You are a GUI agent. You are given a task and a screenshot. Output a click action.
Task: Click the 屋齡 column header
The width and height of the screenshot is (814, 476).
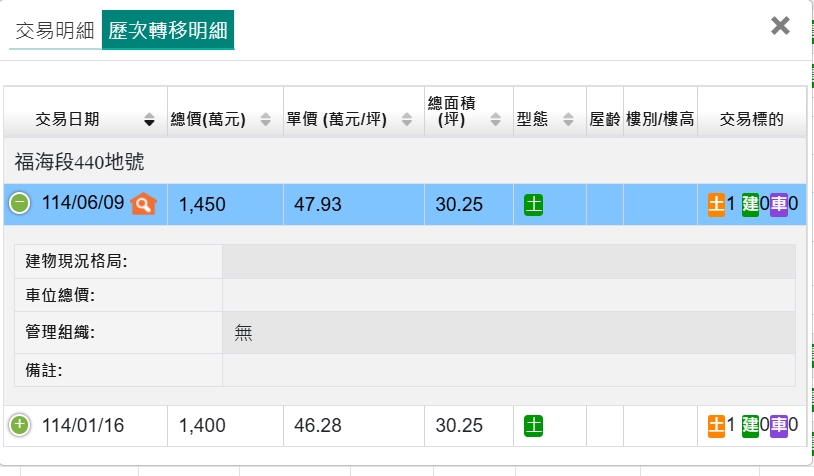[x=605, y=120]
